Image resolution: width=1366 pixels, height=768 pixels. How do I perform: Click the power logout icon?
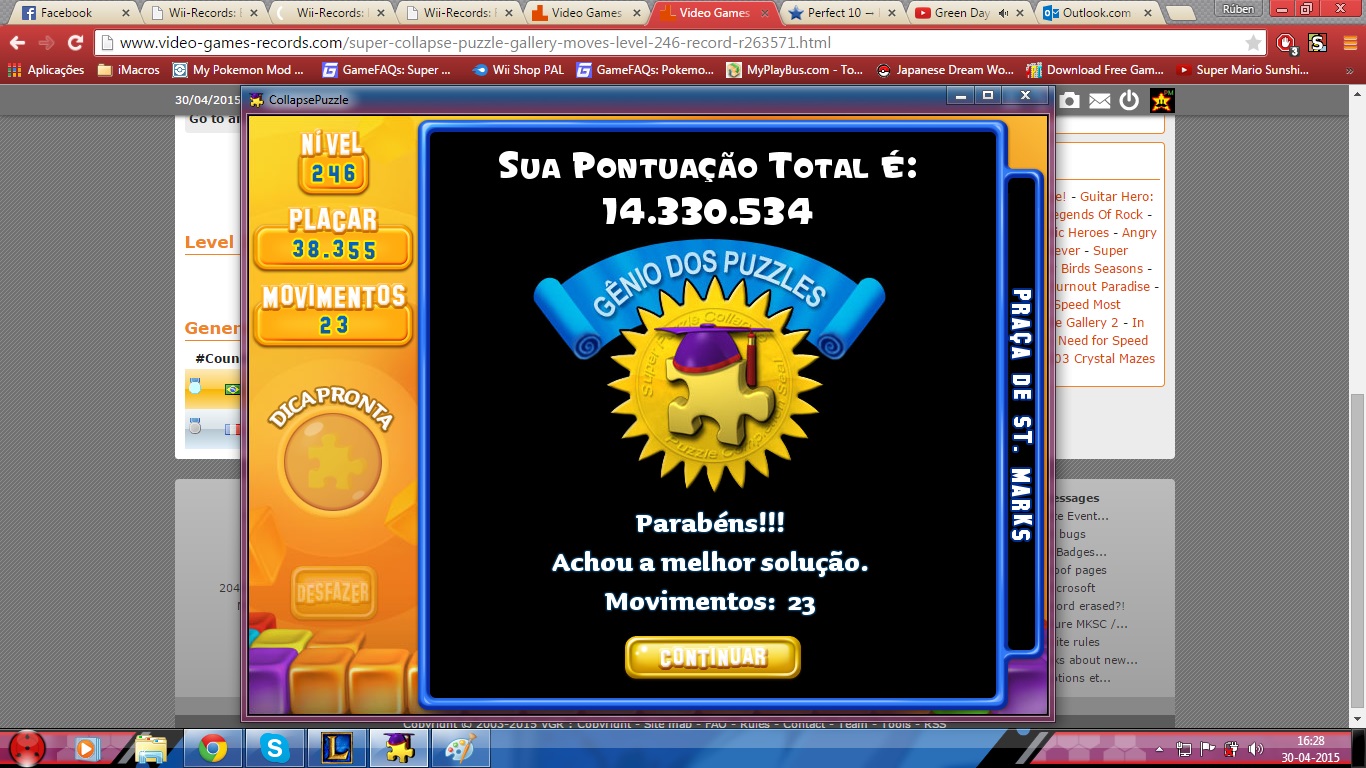(1129, 100)
